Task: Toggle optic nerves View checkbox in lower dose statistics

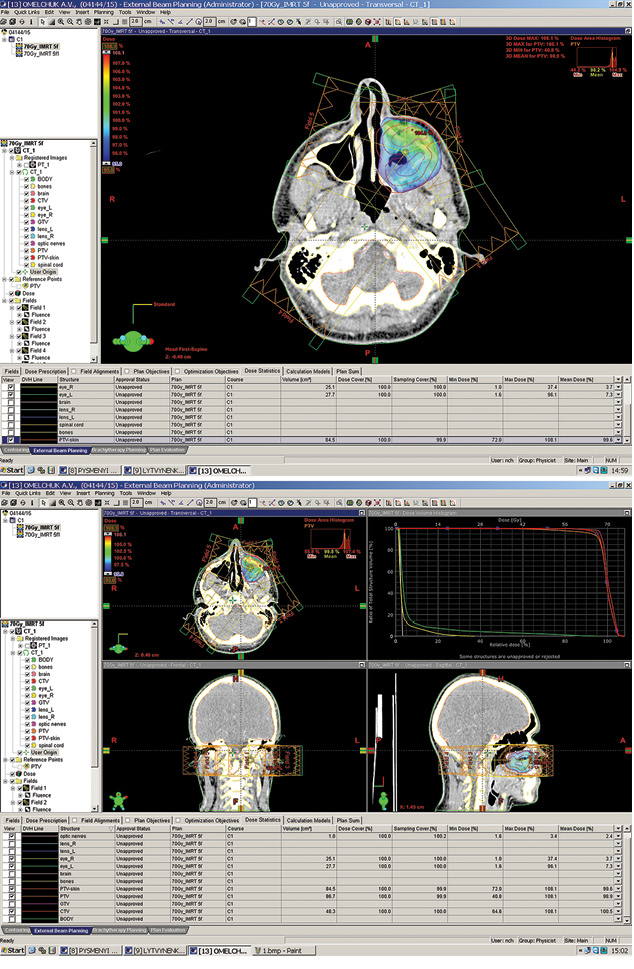Action: pos(11,836)
